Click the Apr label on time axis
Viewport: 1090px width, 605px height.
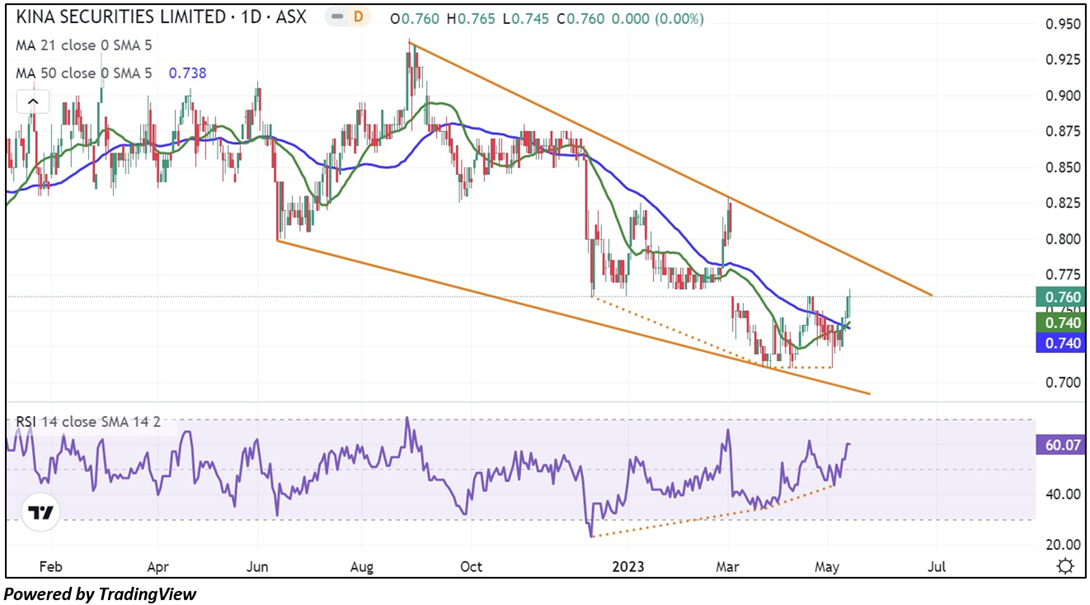coord(158,567)
